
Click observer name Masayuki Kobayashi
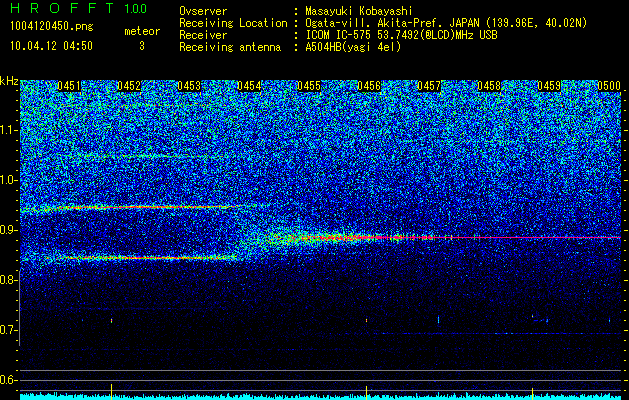click(359, 11)
